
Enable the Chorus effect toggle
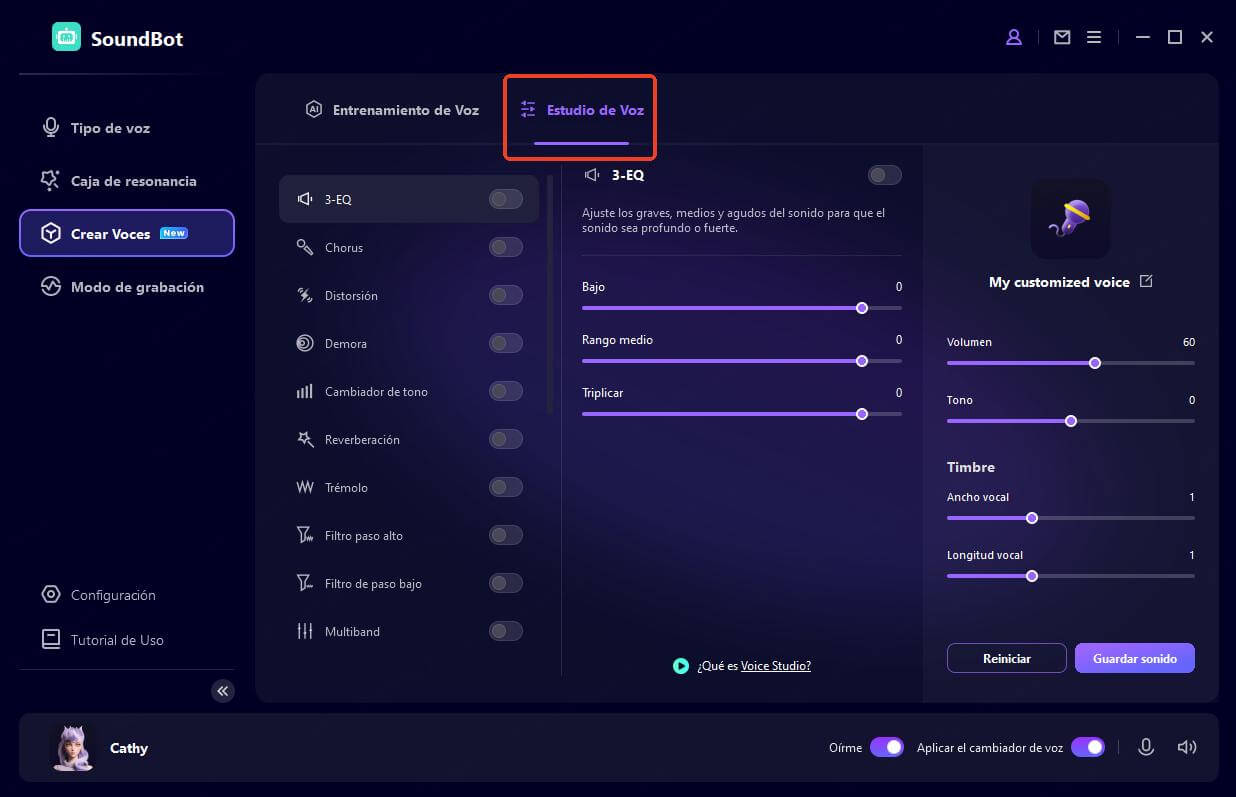click(x=506, y=247)
